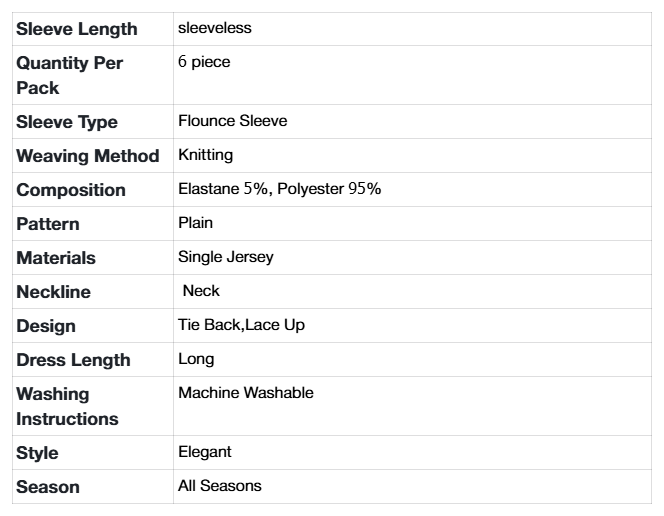
Task: Click the 'All Seasons' value
Action: click(x=219, y=486)
